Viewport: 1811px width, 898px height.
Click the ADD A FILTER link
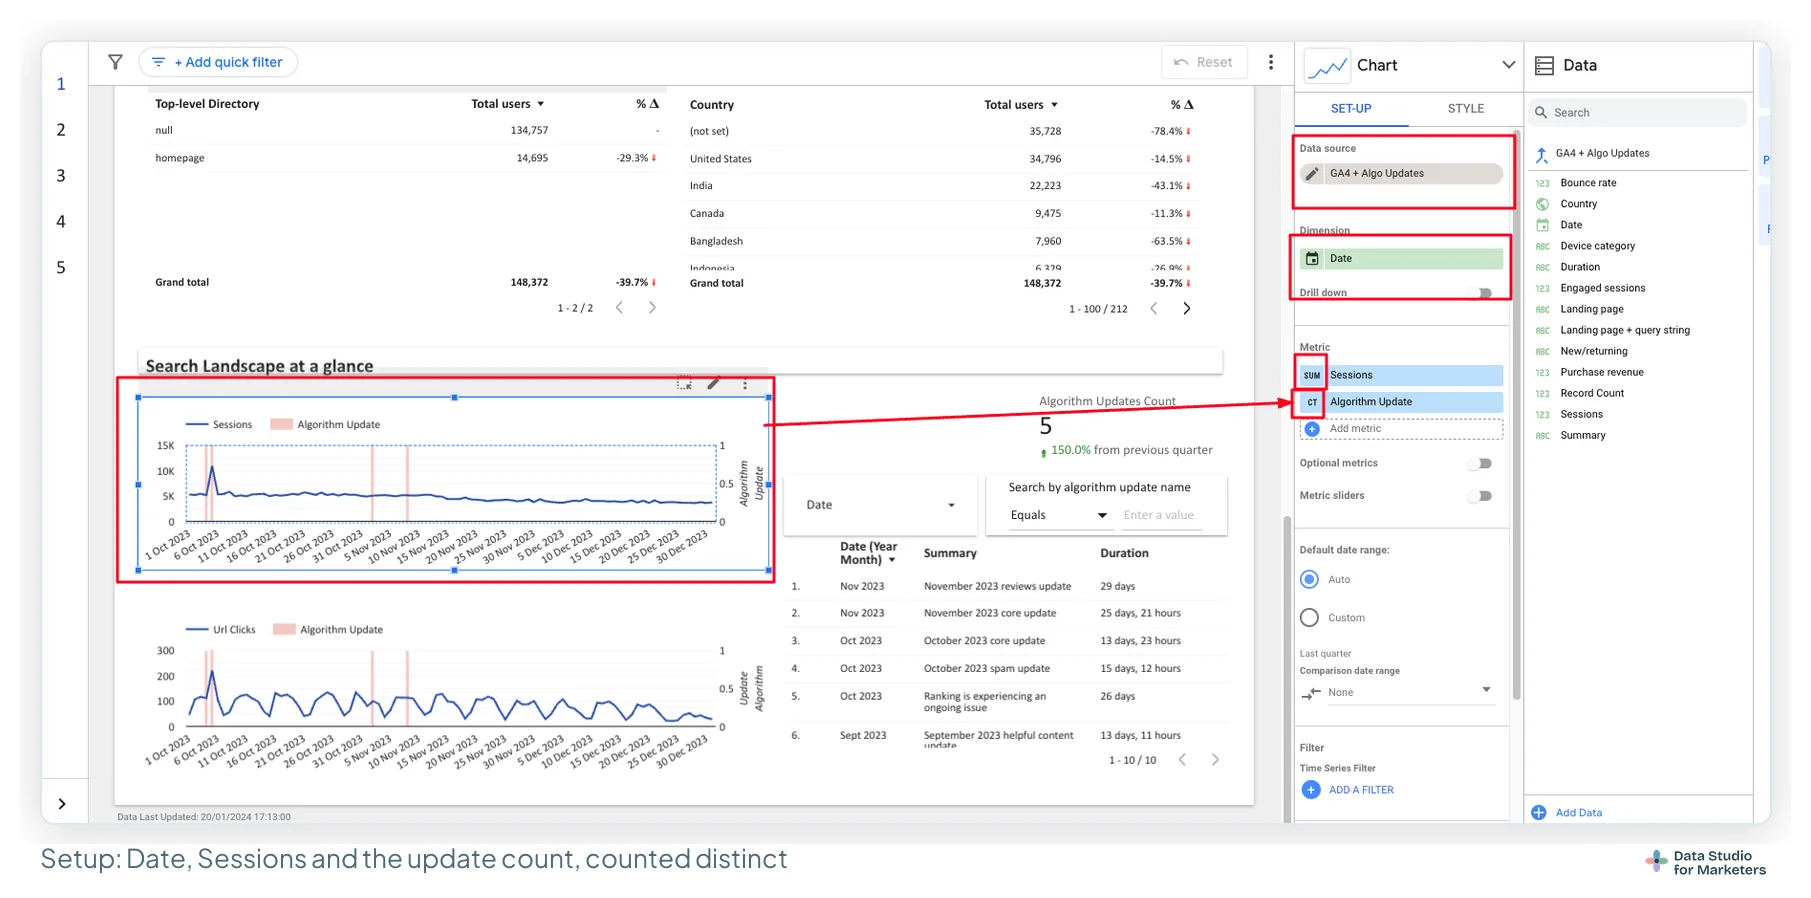(x=1361, y=790)
